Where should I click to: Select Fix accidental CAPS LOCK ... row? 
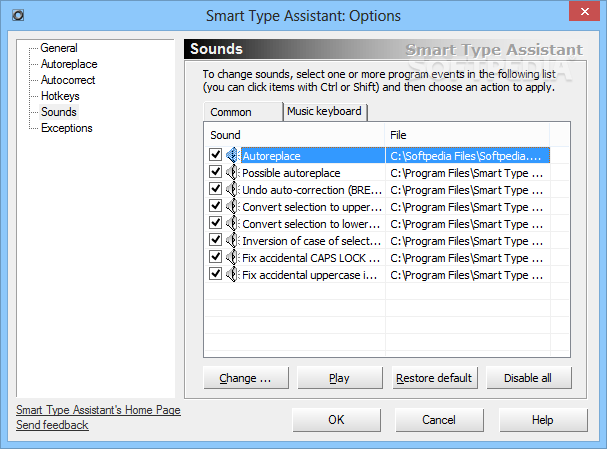(x=311, y=258)
